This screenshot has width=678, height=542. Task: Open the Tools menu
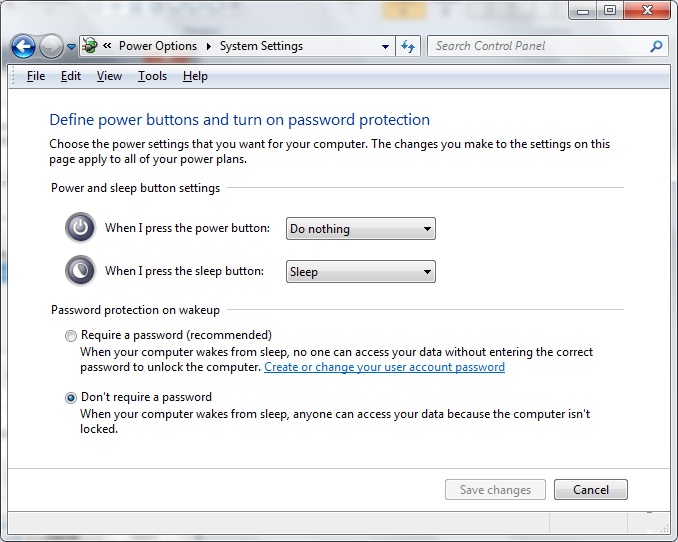pos(152,76)
